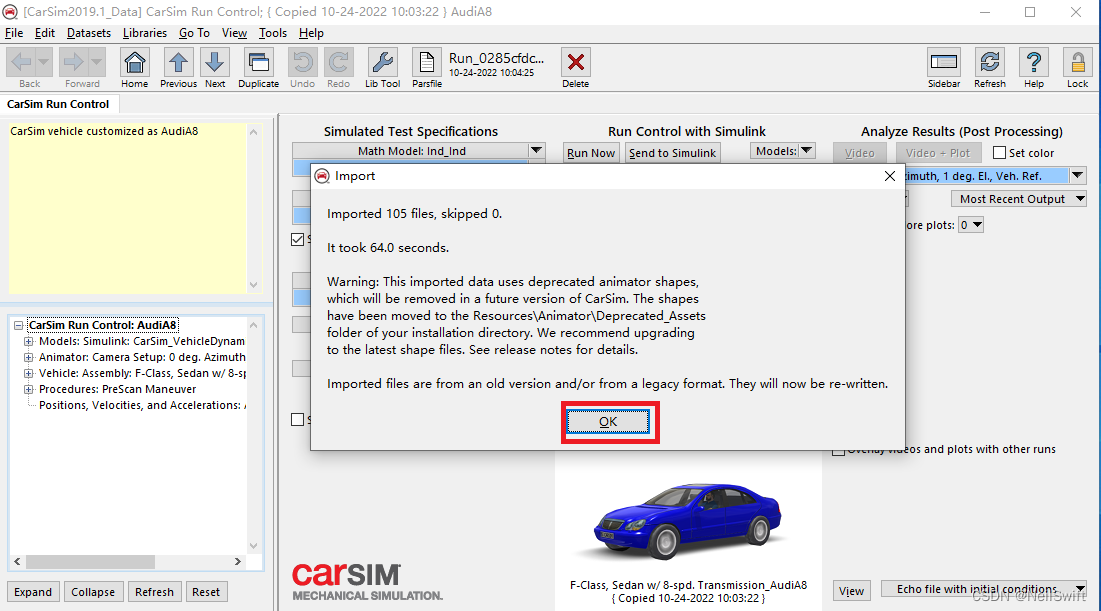Expand the Procedures: PreScan Maneuver node

click(29, 389)
